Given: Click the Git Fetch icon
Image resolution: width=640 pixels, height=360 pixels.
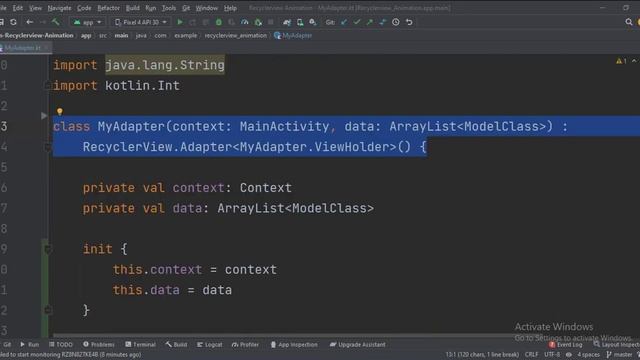Looking at the screenshot, I should 382,22.
